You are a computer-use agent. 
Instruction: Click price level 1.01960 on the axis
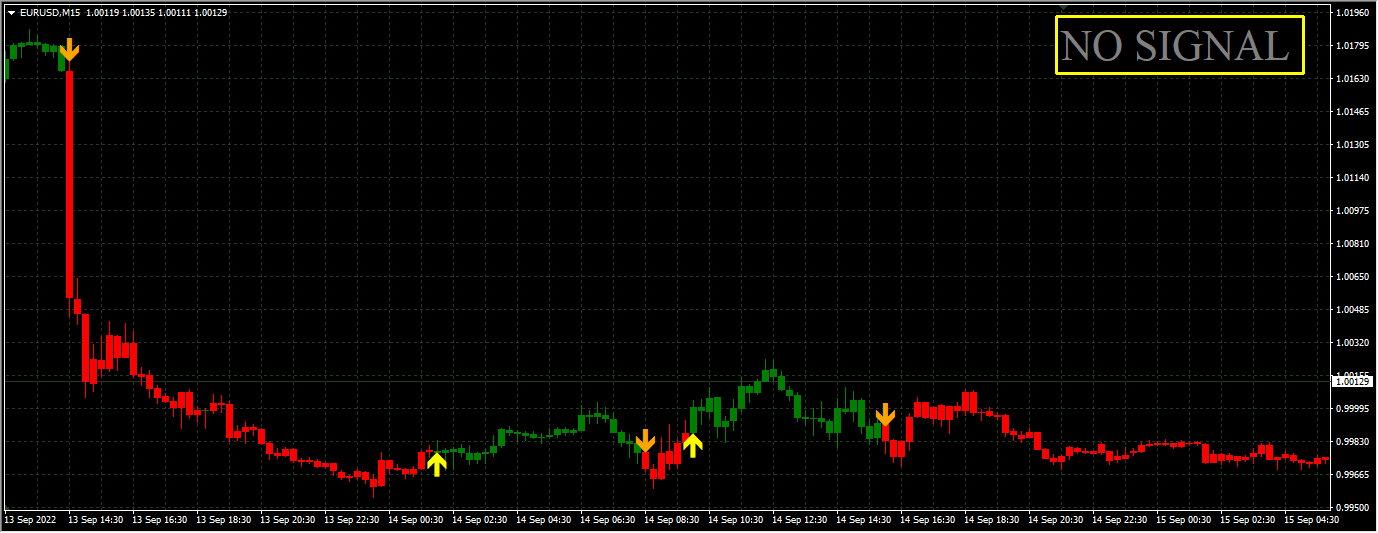click(1351, 13)
